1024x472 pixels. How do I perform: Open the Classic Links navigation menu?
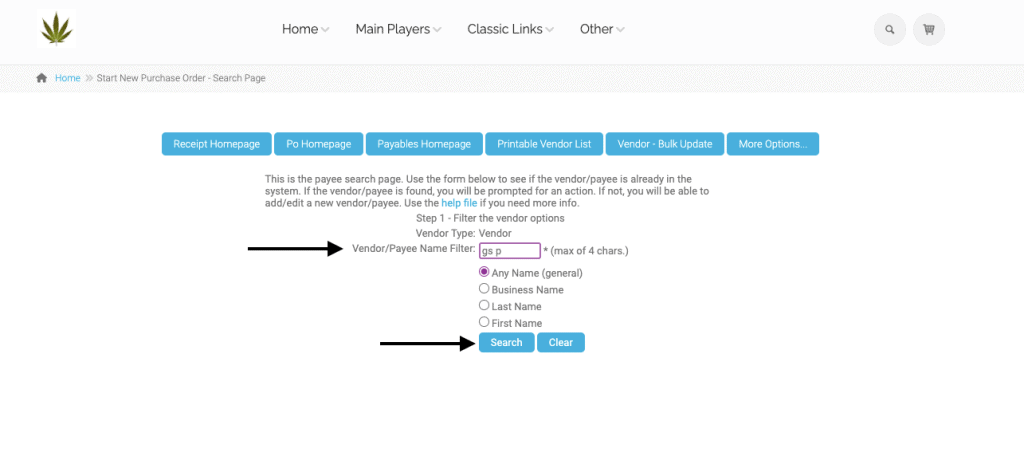click(505, 29)
